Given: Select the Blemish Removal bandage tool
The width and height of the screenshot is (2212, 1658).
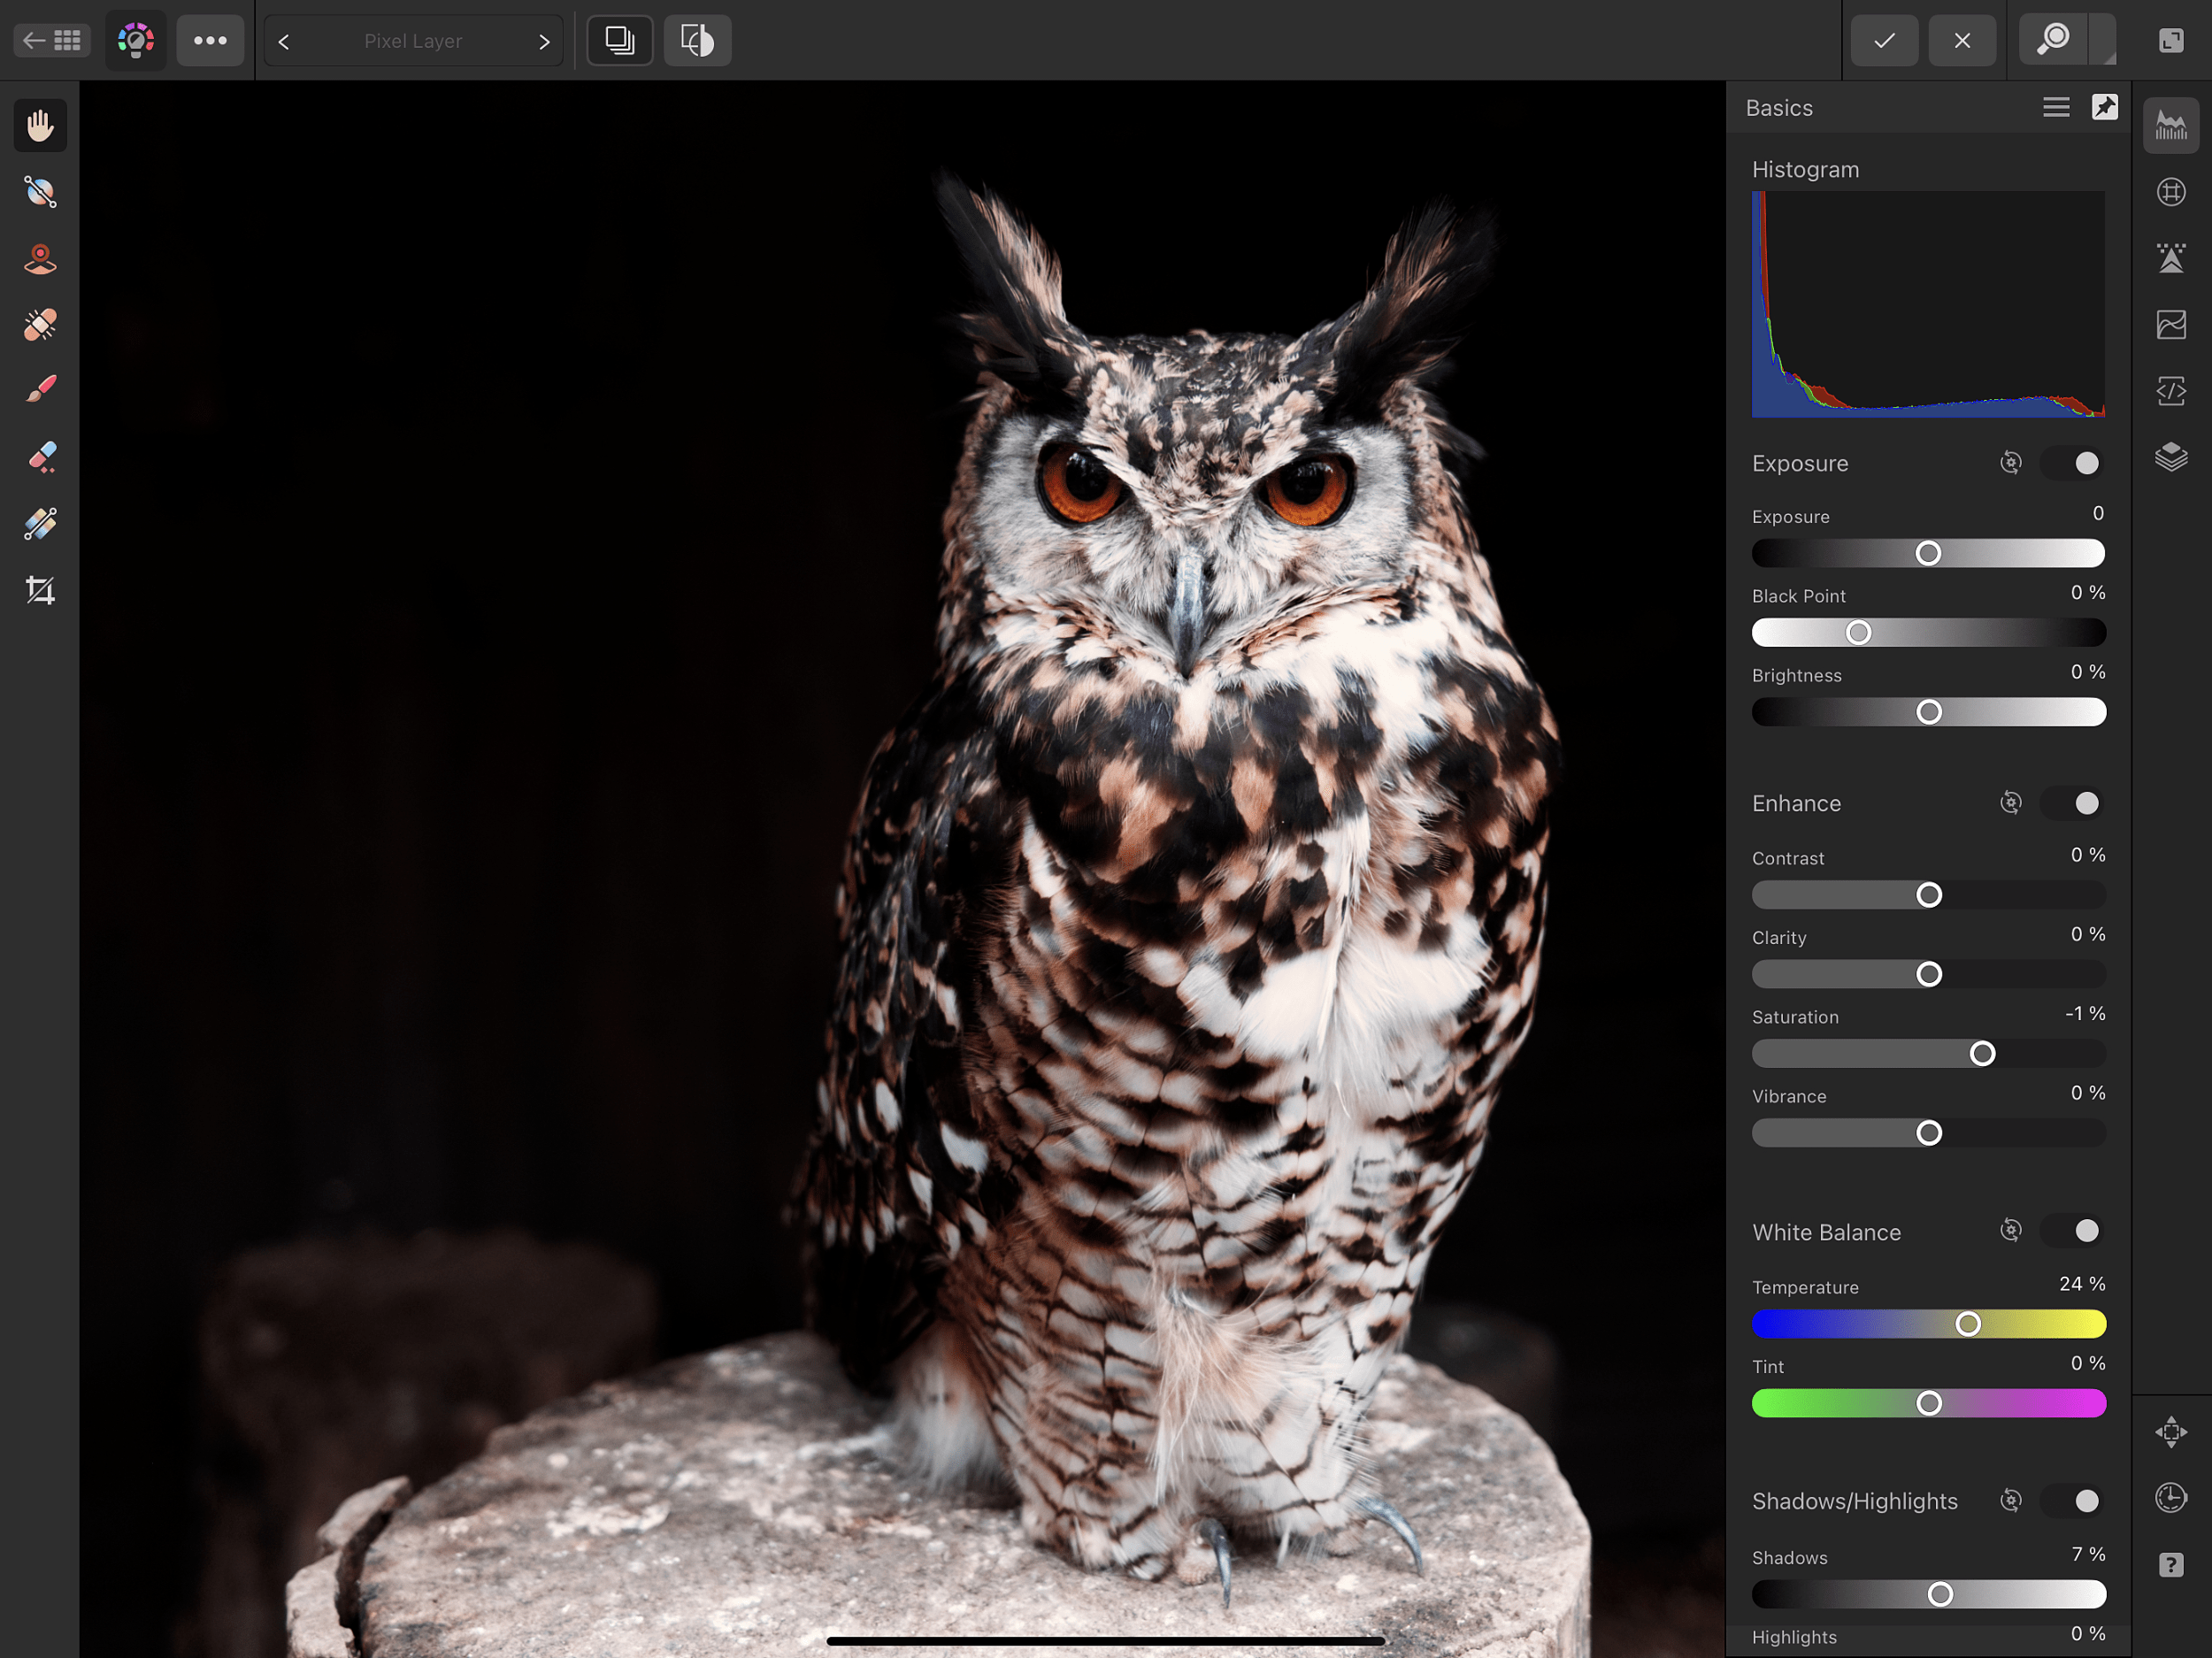Looking at the screenshot, I should pyautogui.click(x=40, y=325).
